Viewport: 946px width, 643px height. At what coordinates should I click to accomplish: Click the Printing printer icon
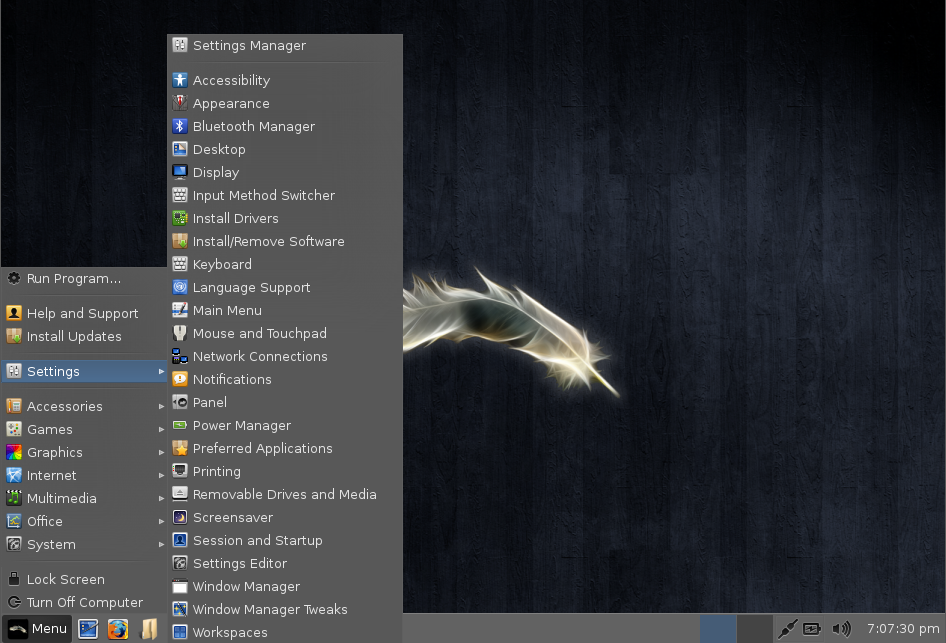click(x=180, y=471)
